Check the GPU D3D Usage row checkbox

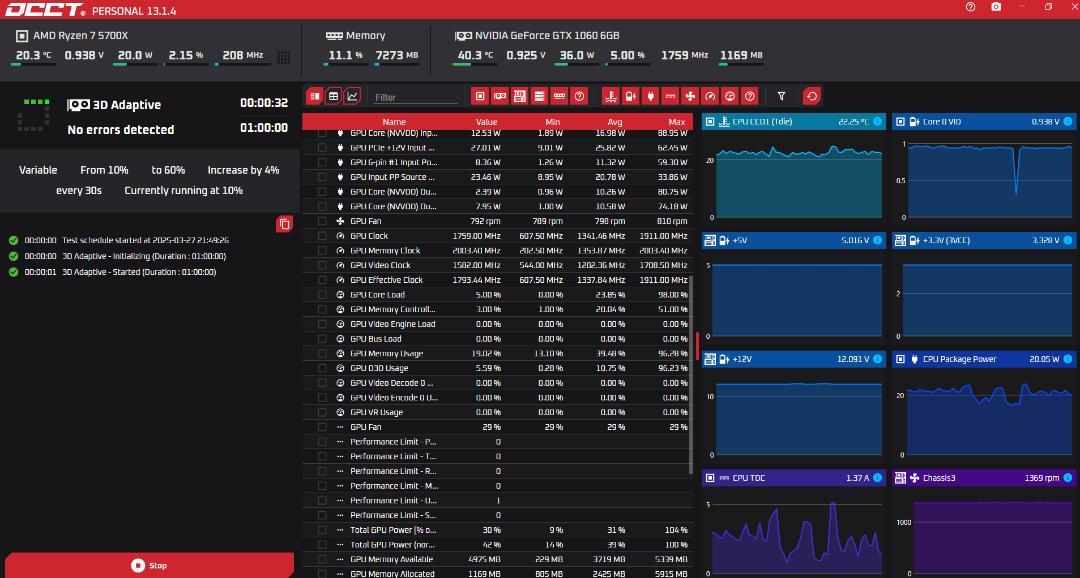pyautogui.click(x=322, y=368)
